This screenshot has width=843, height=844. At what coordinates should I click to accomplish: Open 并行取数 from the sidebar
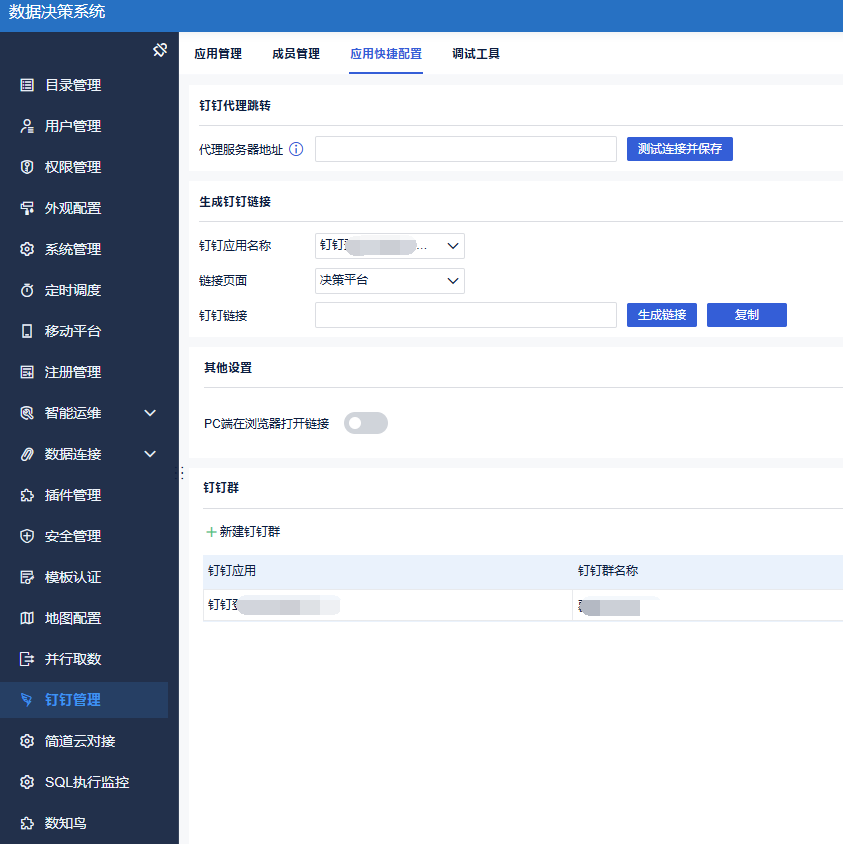[73, 659]
